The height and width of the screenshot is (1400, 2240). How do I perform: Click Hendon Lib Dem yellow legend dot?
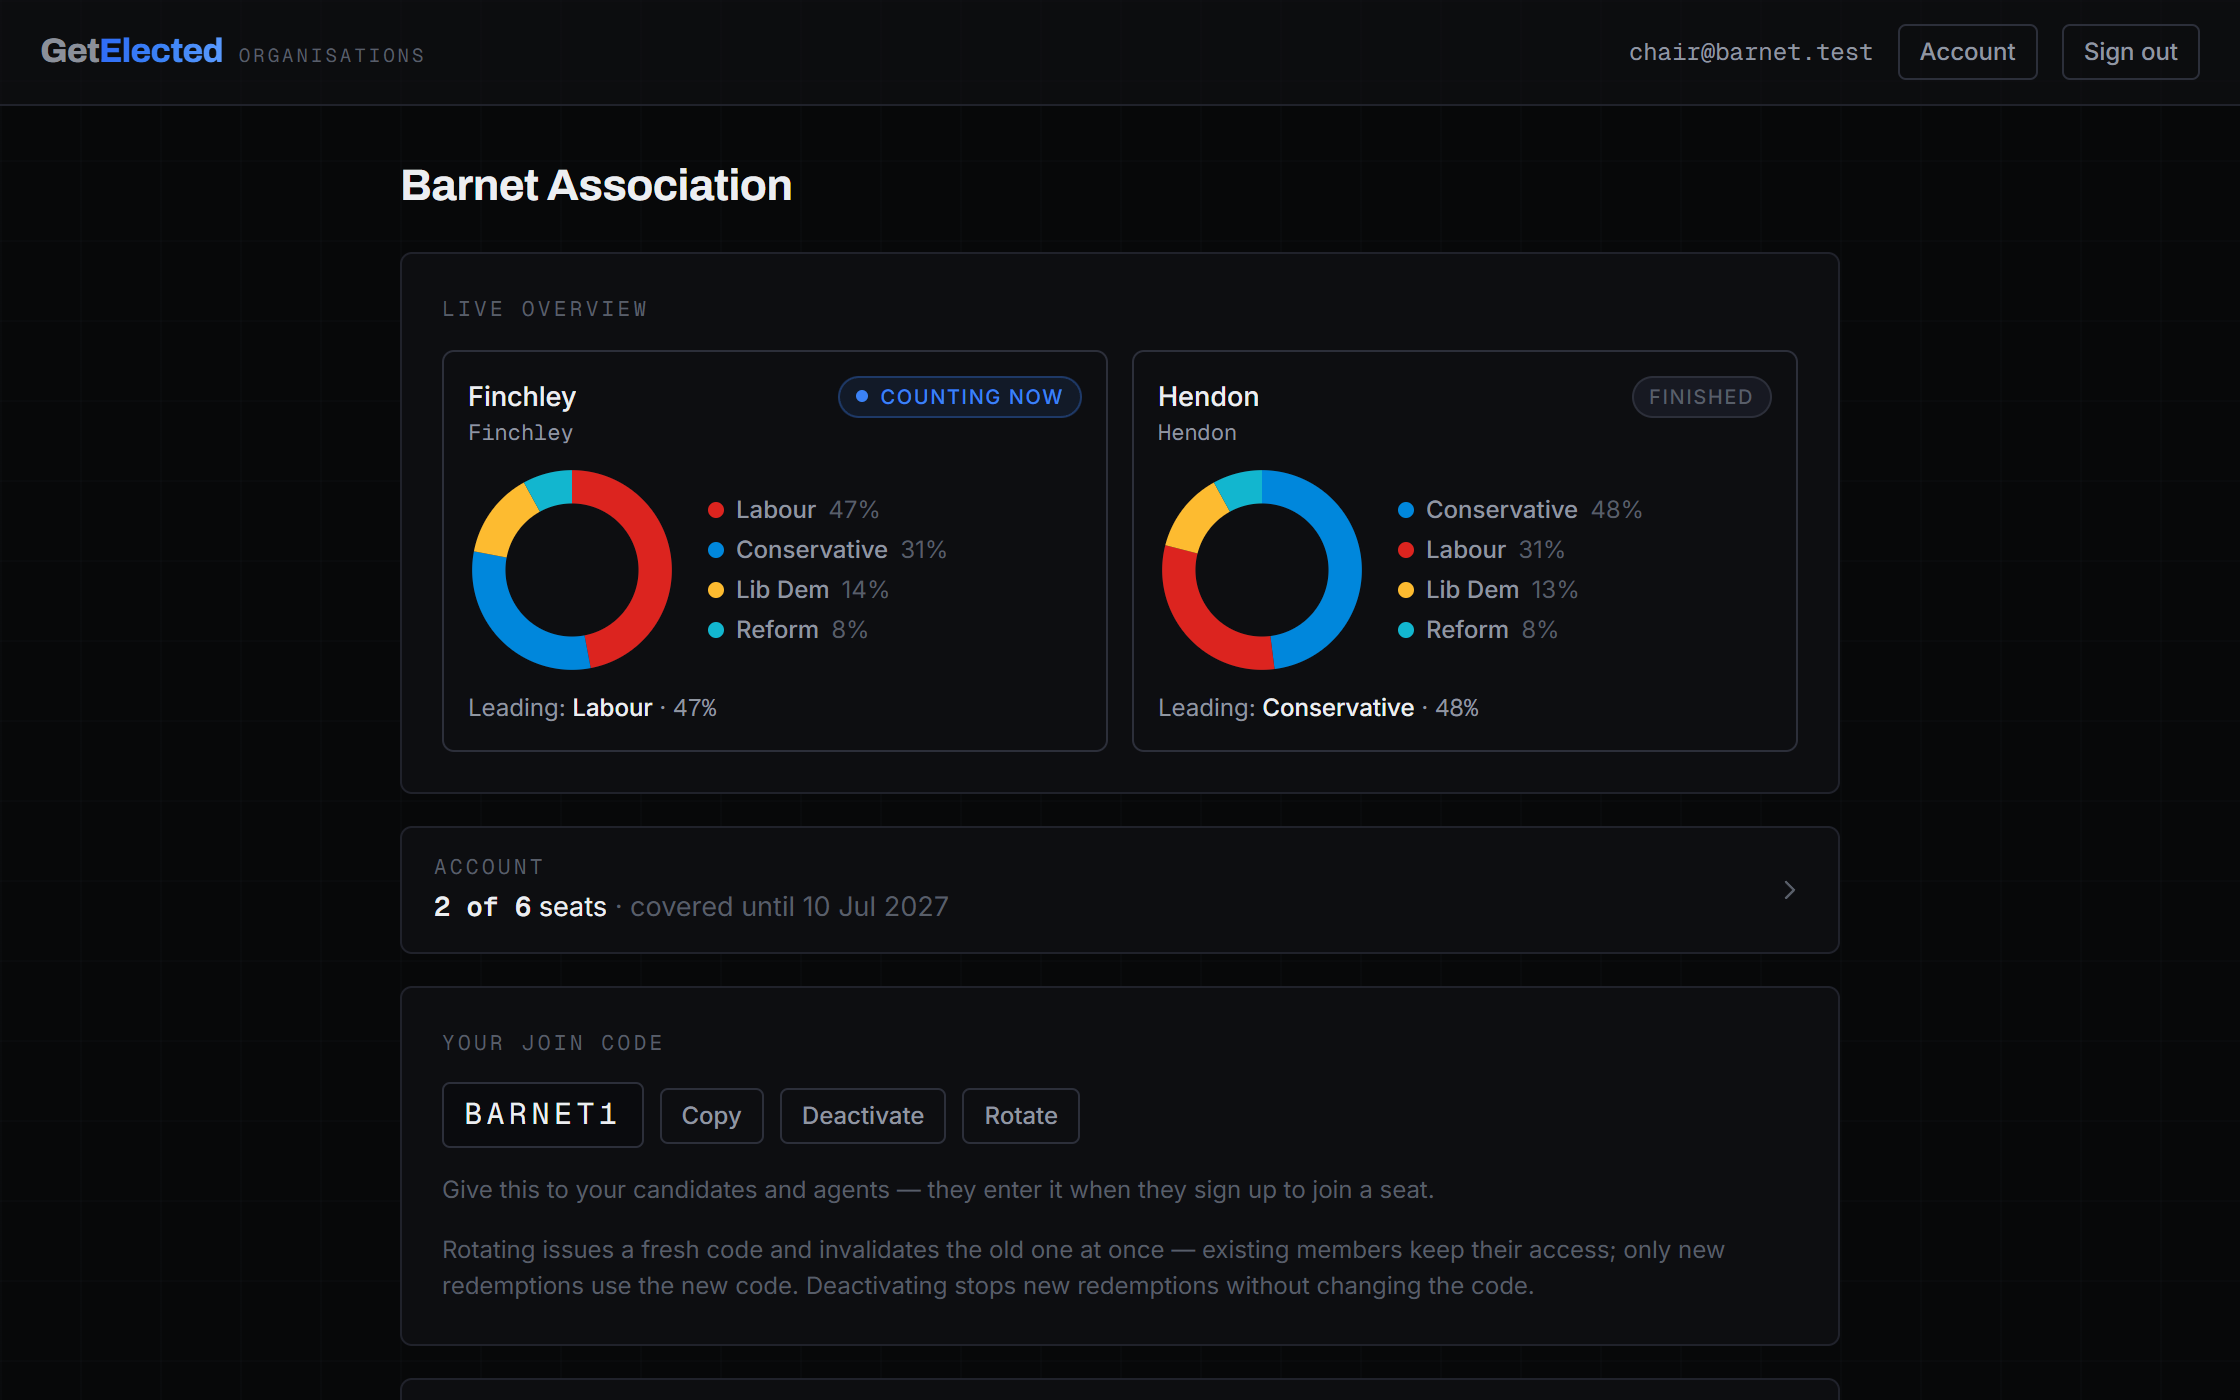pos(1406,590)
